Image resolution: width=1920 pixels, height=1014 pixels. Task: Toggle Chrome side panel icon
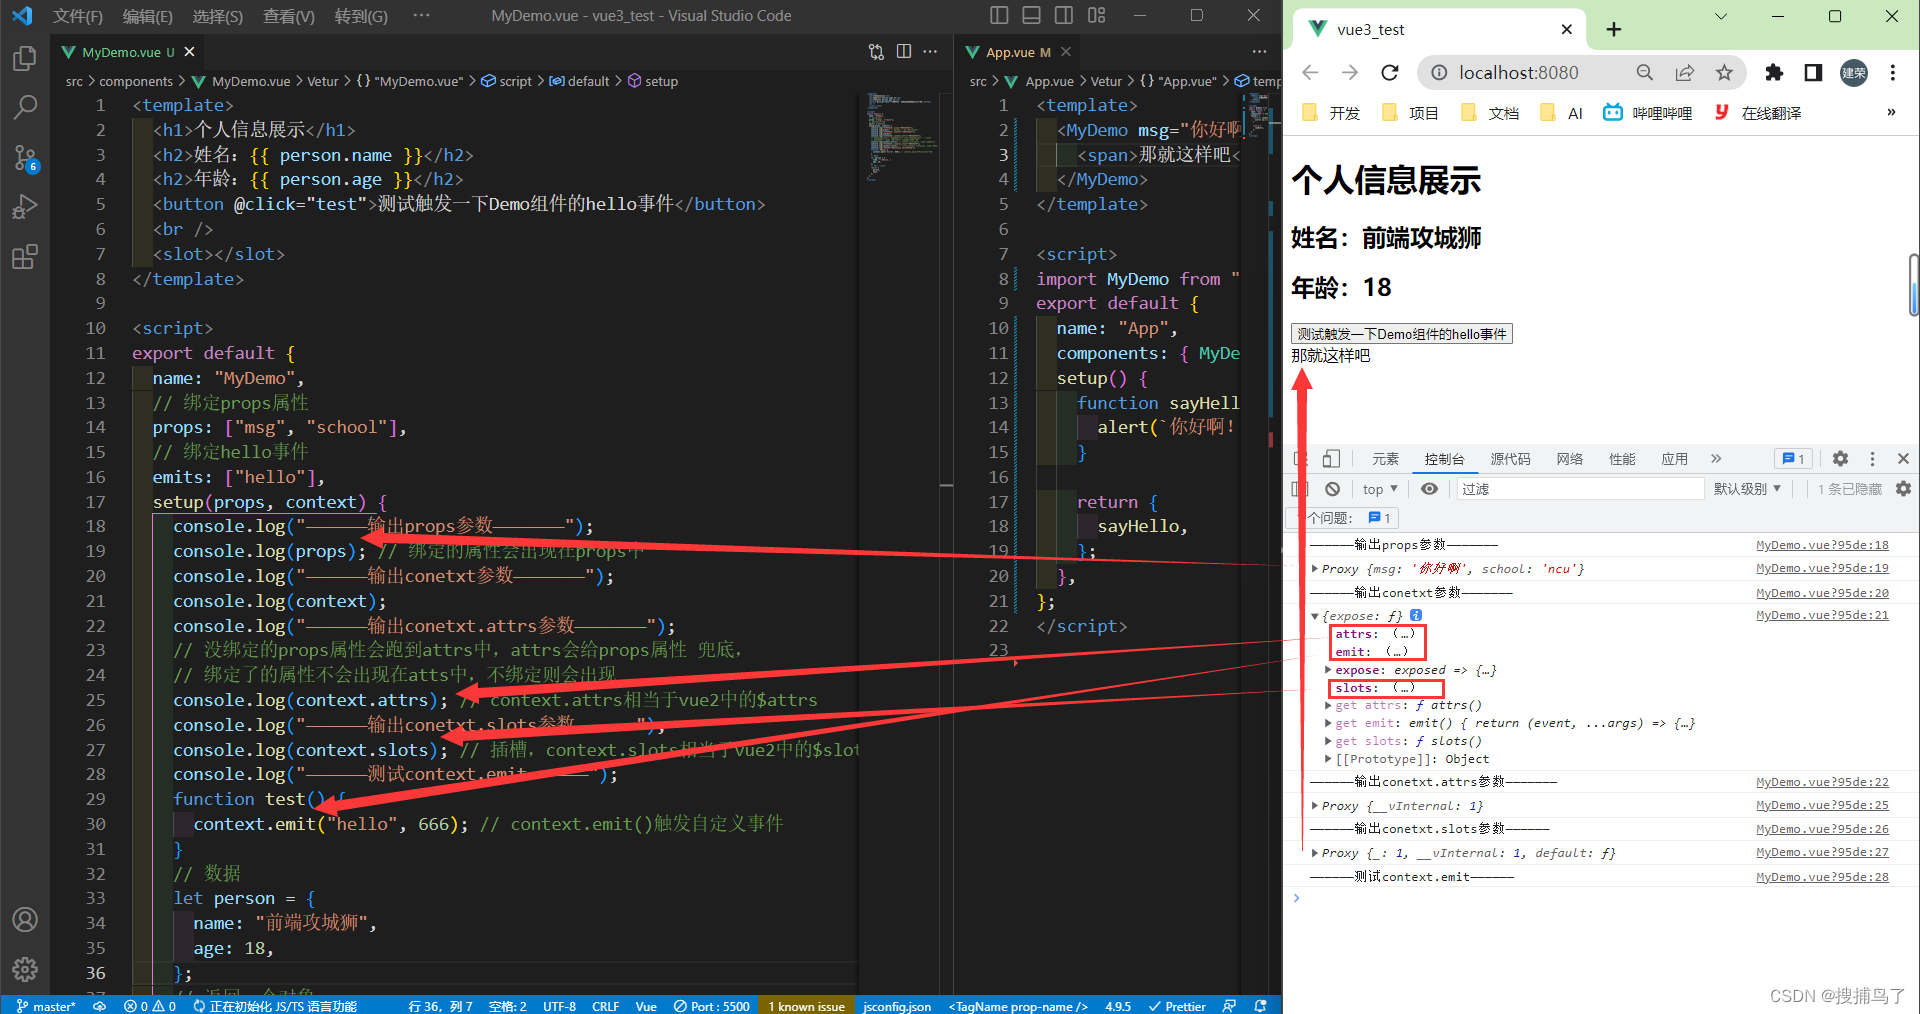tap(1813, 72)
